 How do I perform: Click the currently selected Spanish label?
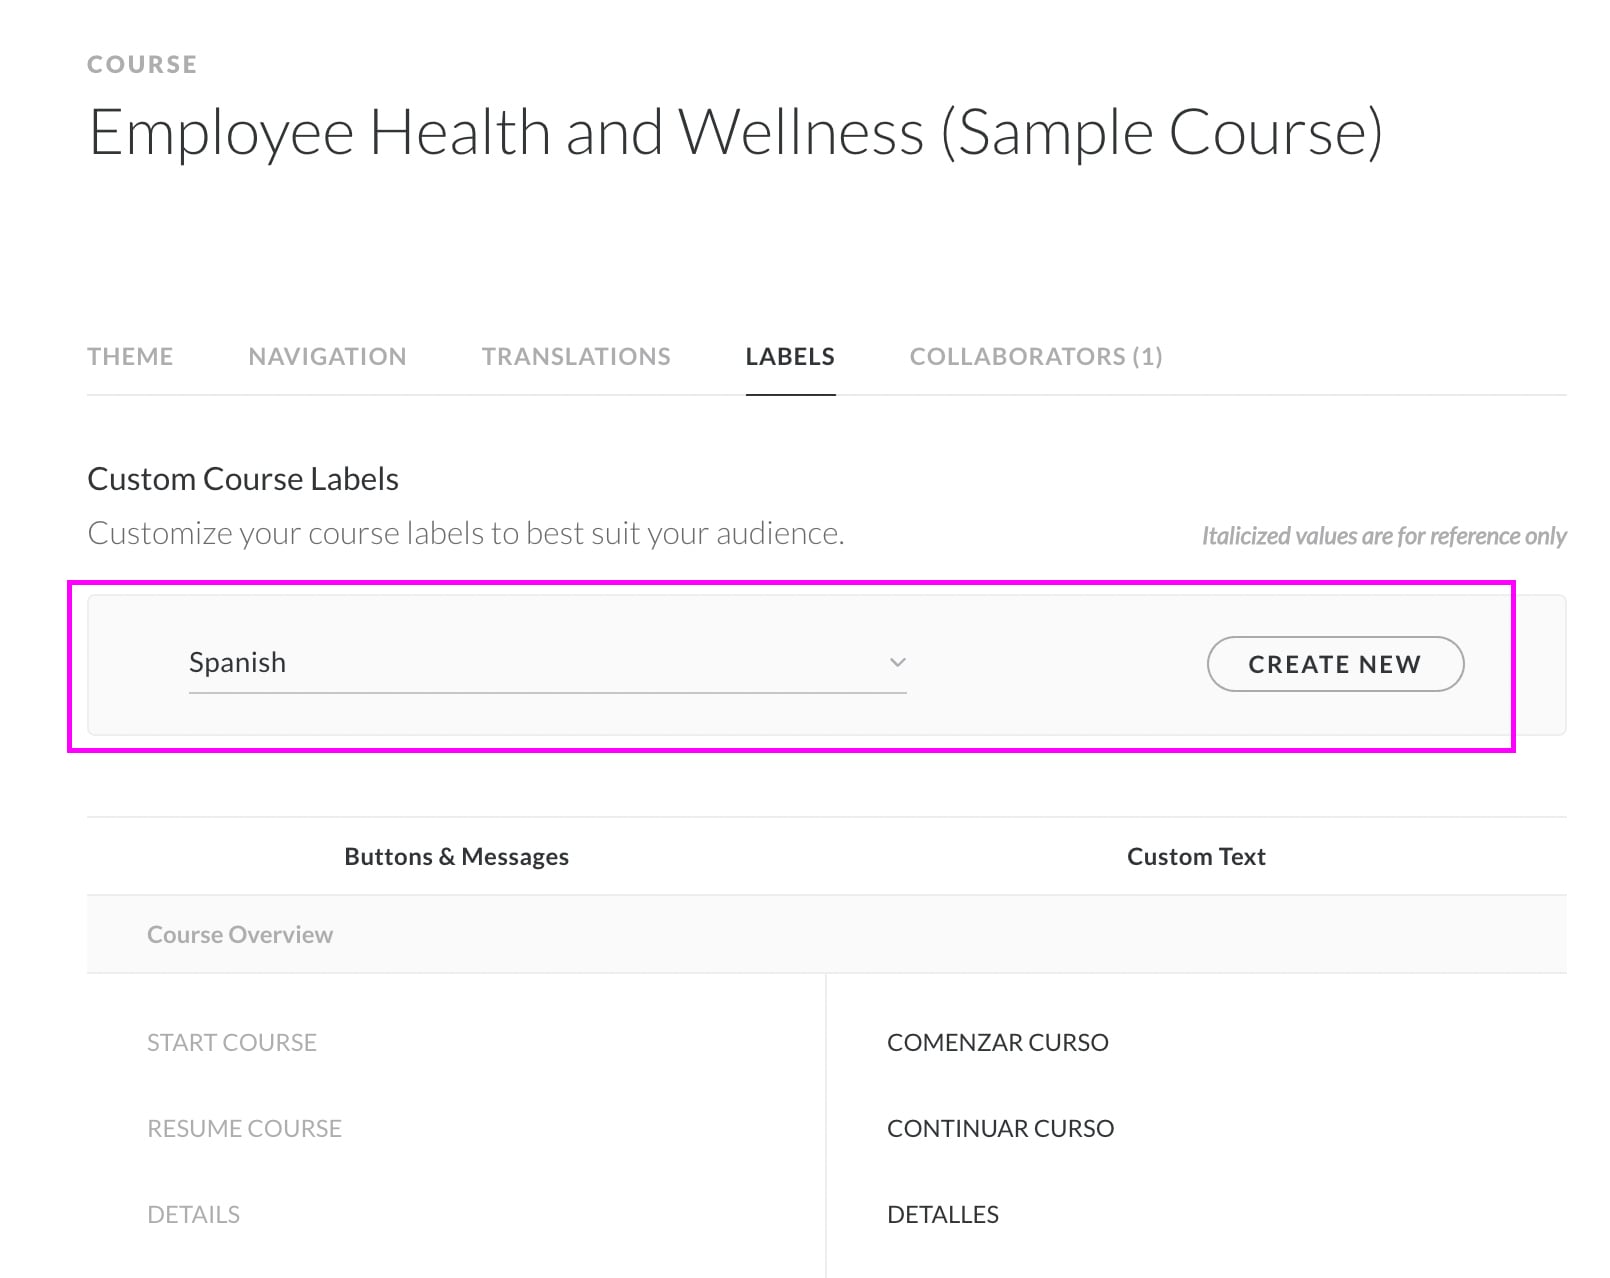tap(238, 662)
